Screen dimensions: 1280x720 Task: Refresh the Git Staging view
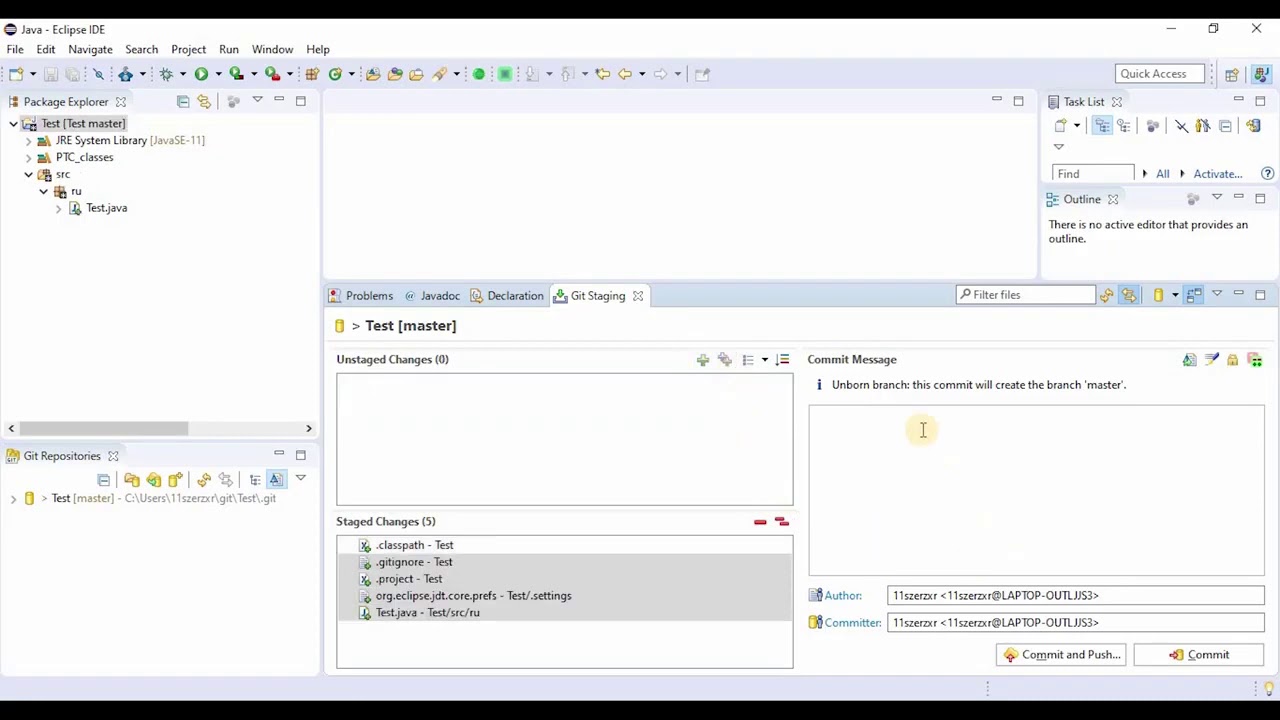[x=1106, y=295]
